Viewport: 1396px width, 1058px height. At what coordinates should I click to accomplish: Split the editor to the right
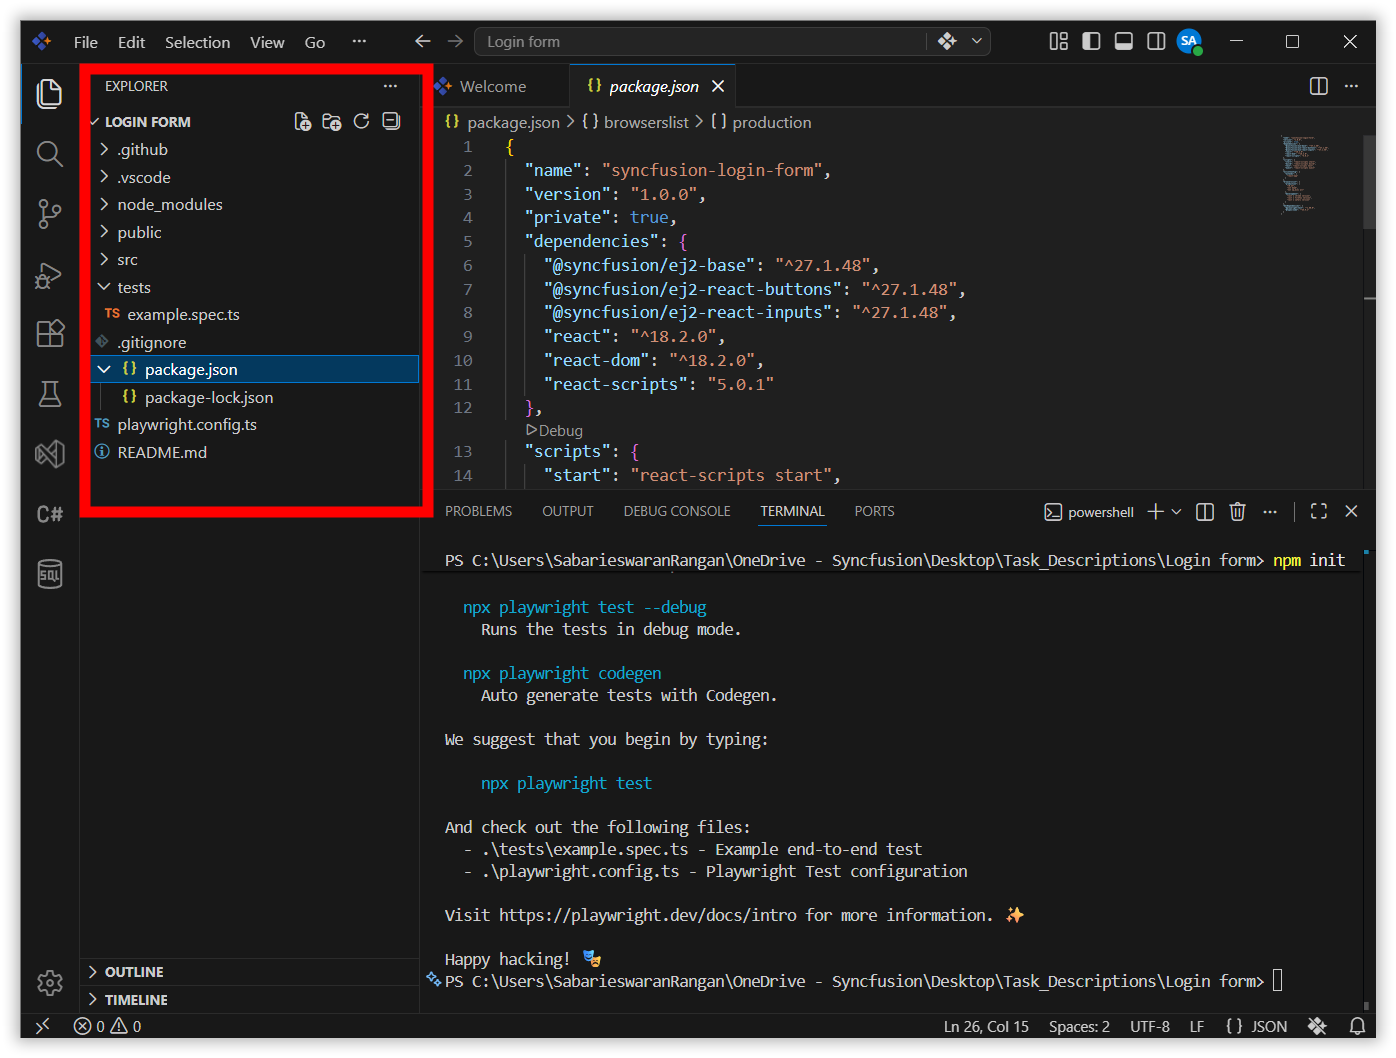[x=1319, y=86]
